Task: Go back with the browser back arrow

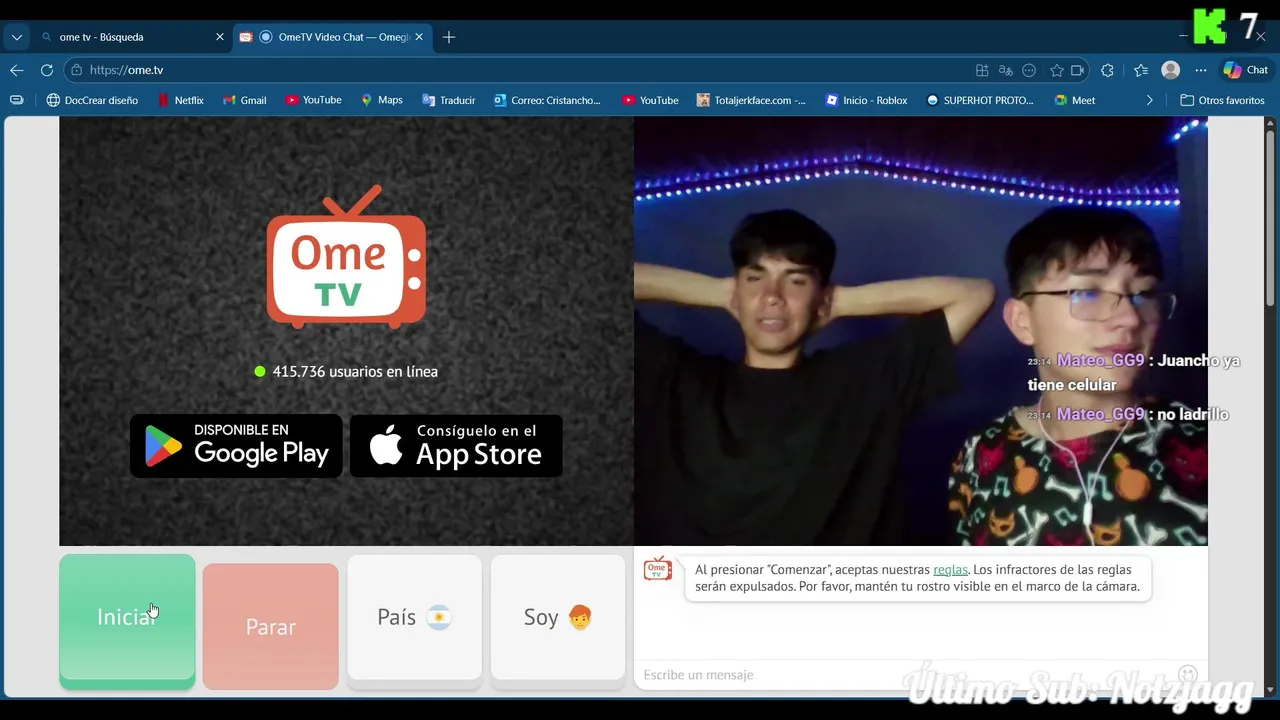Action: [x=17, y=70]
